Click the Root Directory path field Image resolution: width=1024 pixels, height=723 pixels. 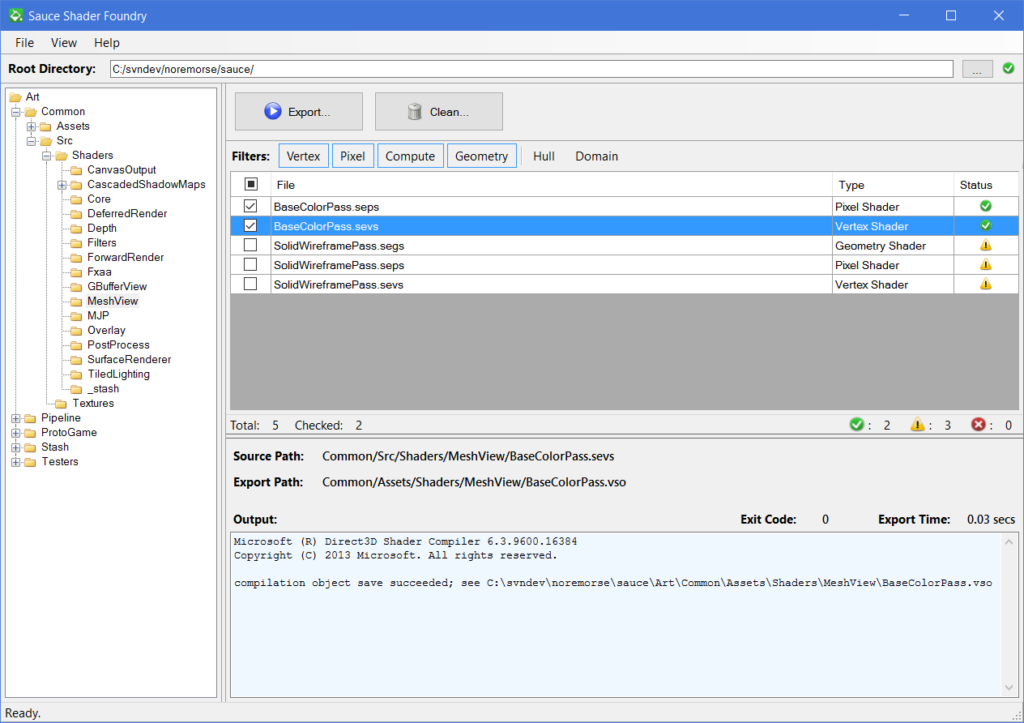[x=531, y=69]
